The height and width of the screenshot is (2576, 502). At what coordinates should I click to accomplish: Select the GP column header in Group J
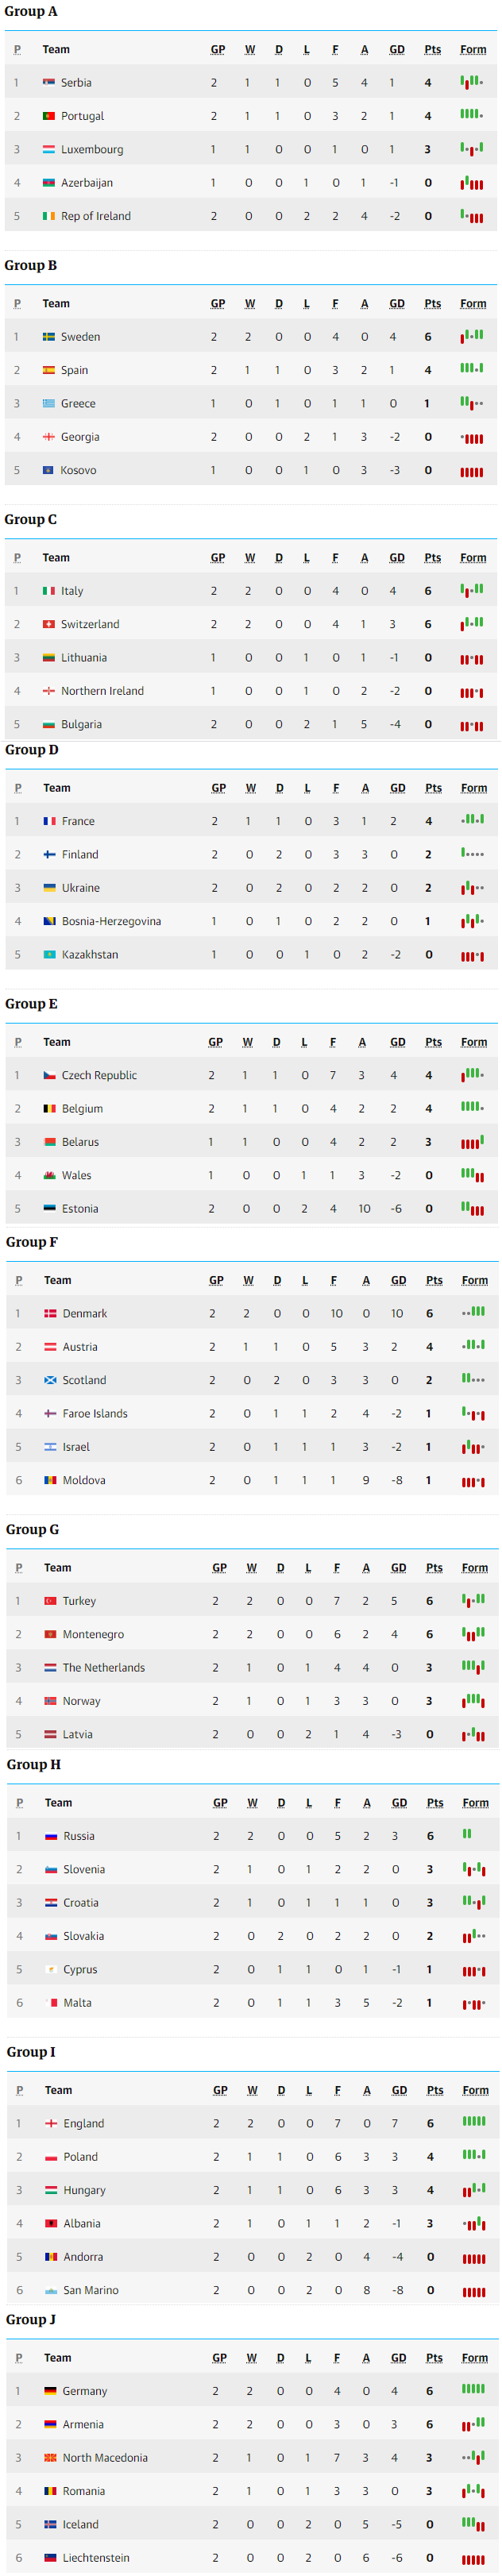pyautogui.click(x=219, y=2358)
